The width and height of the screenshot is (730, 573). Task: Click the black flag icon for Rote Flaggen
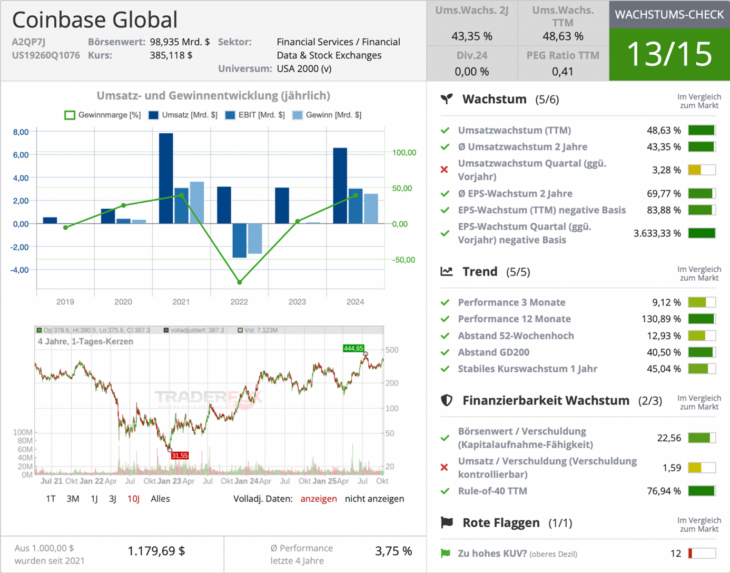tap(448, 523)
